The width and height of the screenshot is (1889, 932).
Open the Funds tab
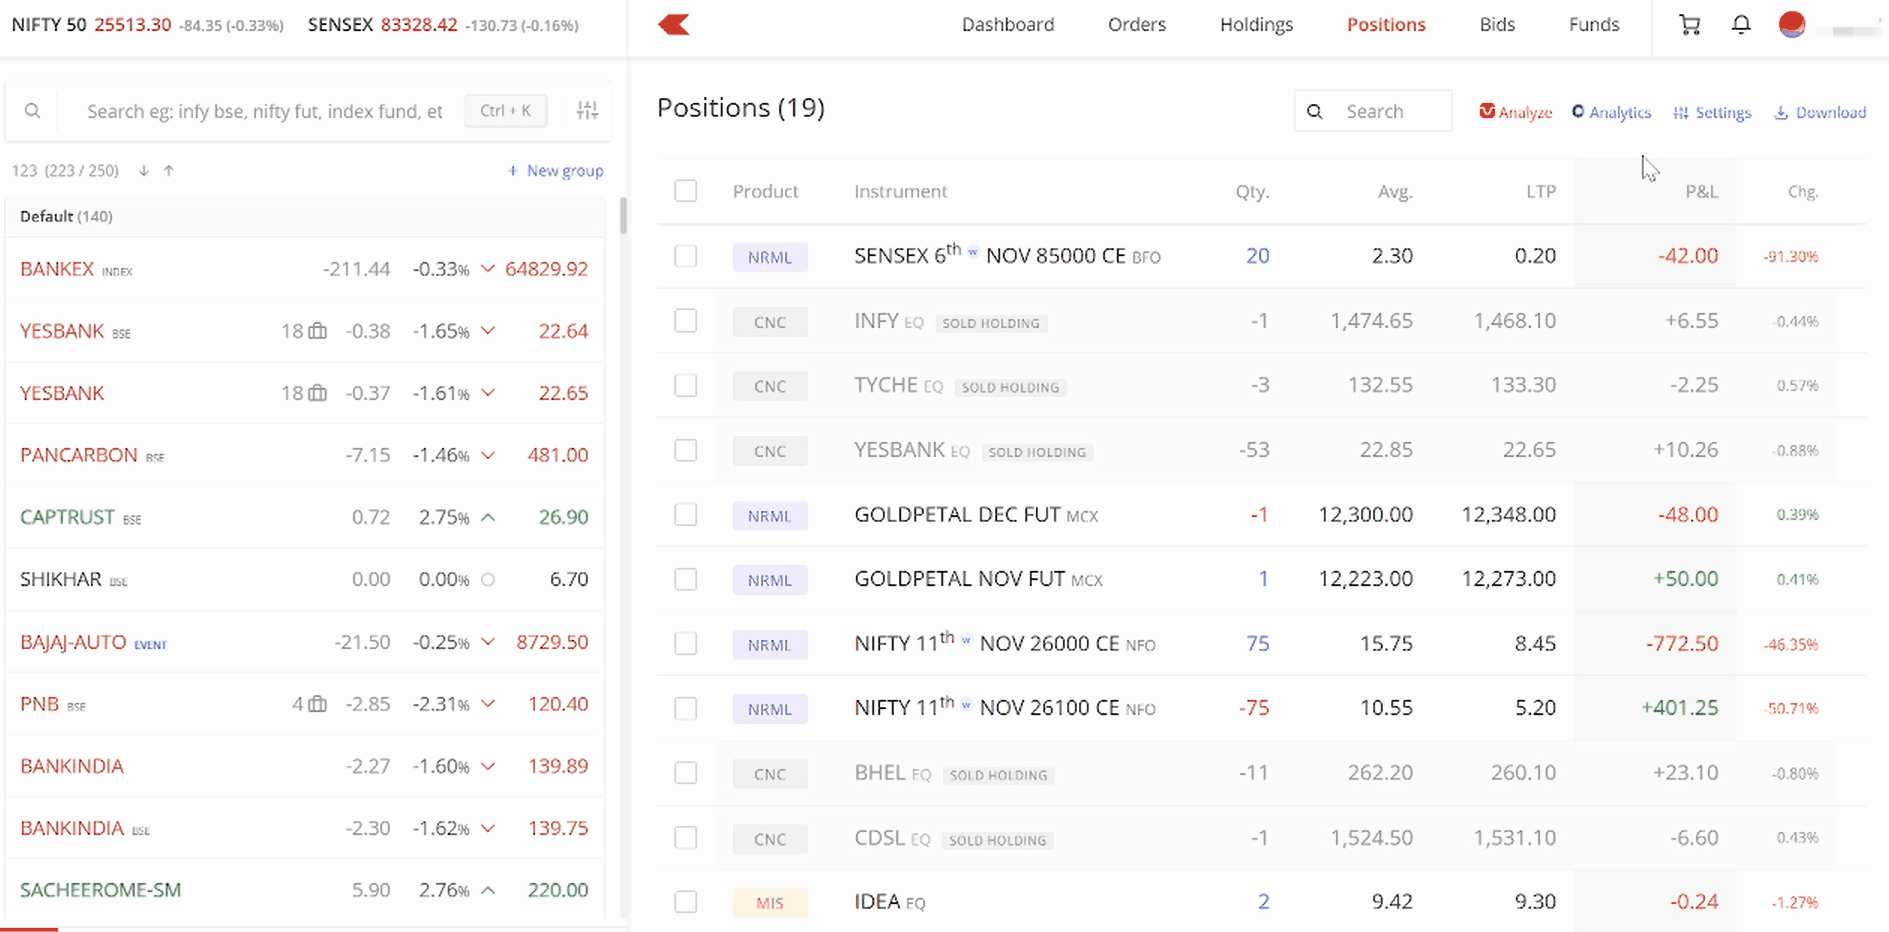1593,25
